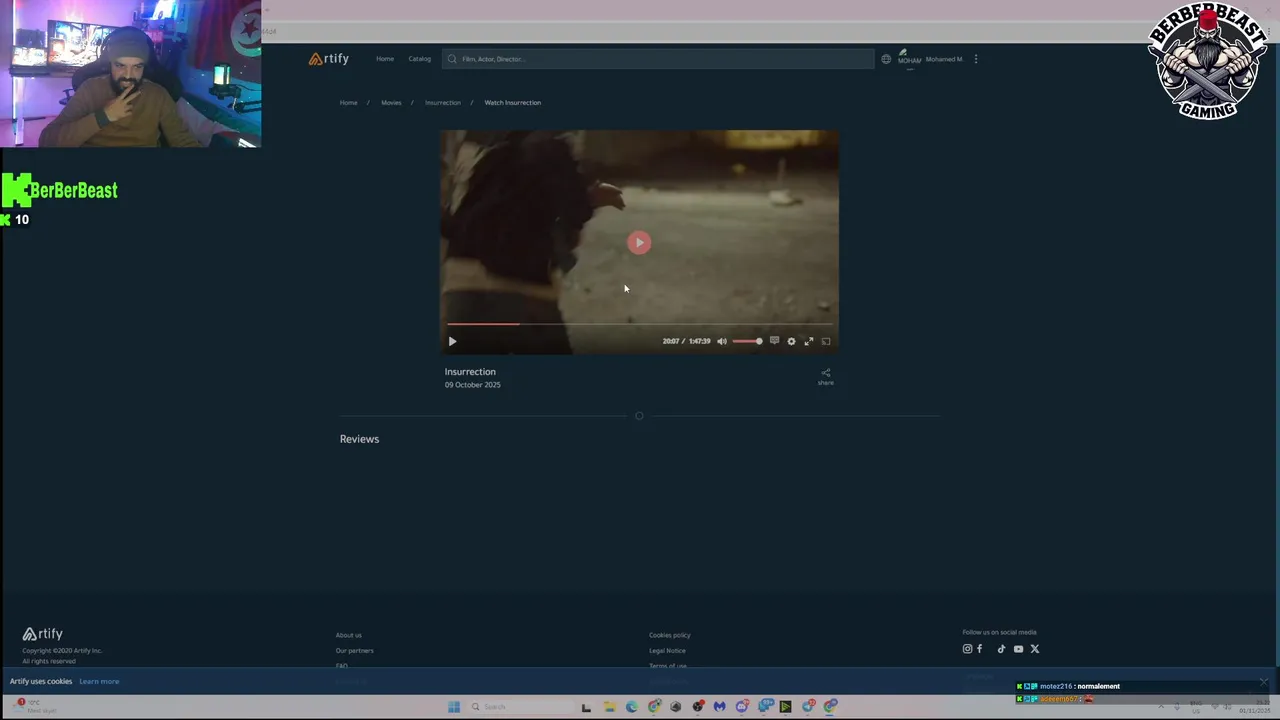Click the search magnifier icon in header

[452, 59]
